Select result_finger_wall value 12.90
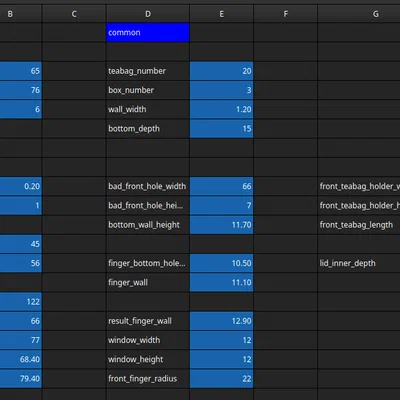400x400 pixels. point(221,321)
